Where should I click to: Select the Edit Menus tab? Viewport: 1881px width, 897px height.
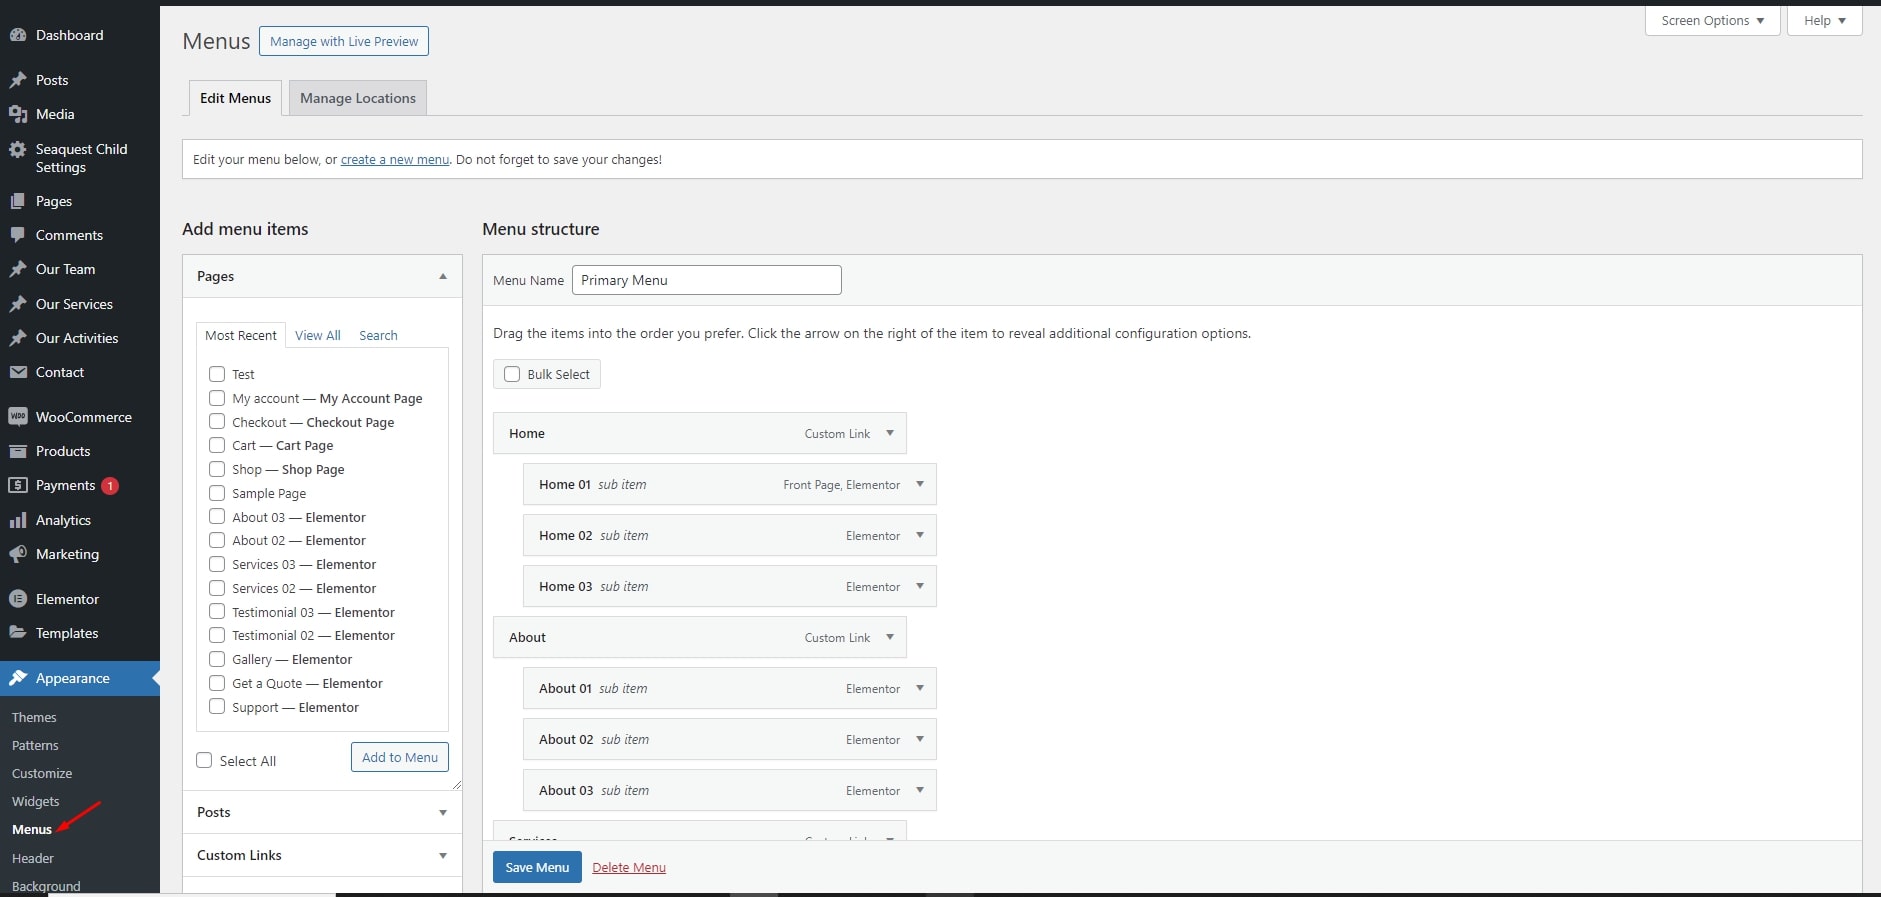coord(236,98)
